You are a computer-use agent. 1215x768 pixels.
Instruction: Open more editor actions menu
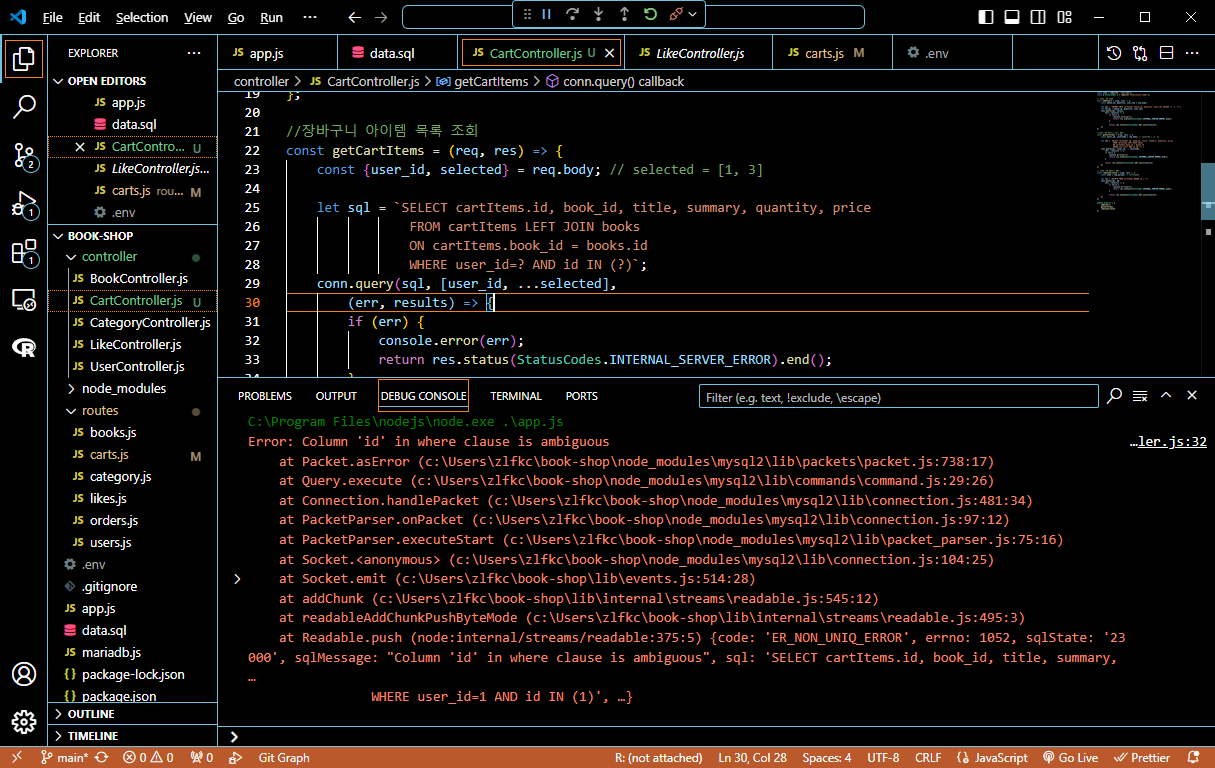coord(1192,53)
